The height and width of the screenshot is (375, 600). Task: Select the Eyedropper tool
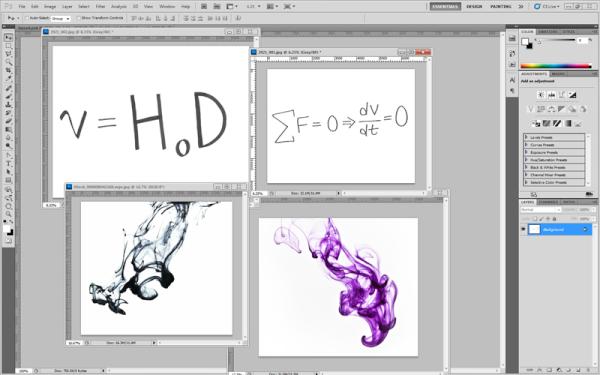coord(8,79)
